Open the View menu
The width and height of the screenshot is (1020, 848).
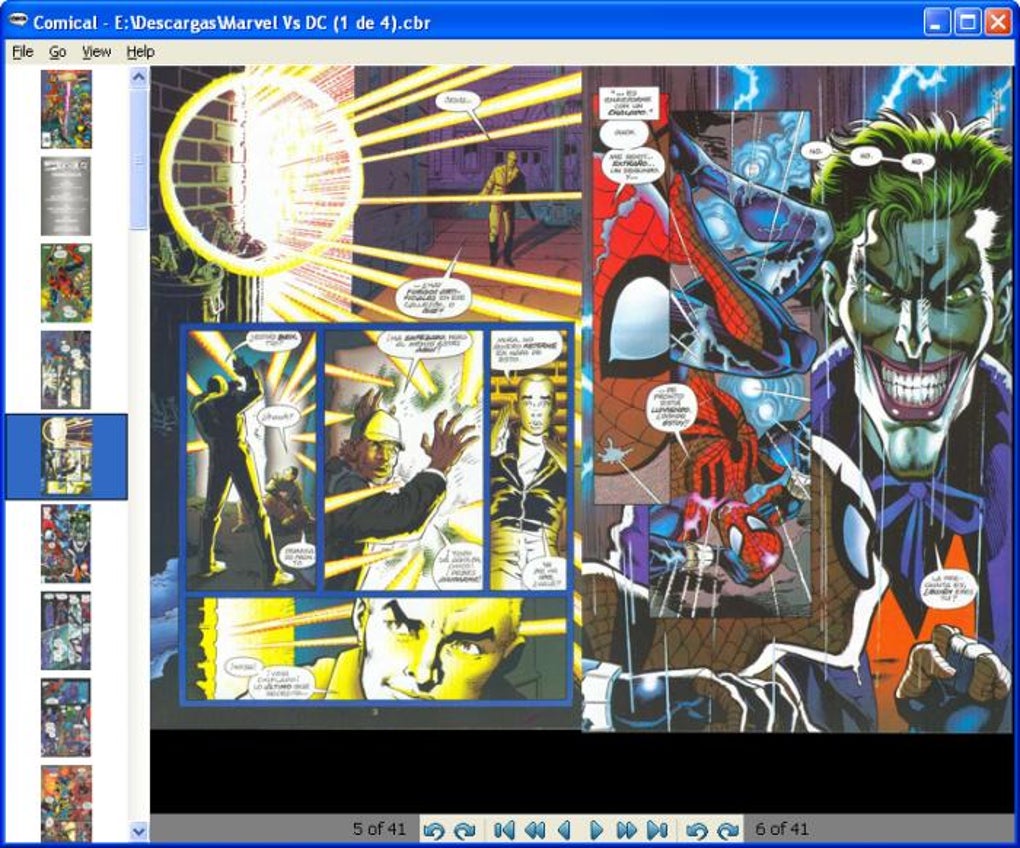[96, 51]
